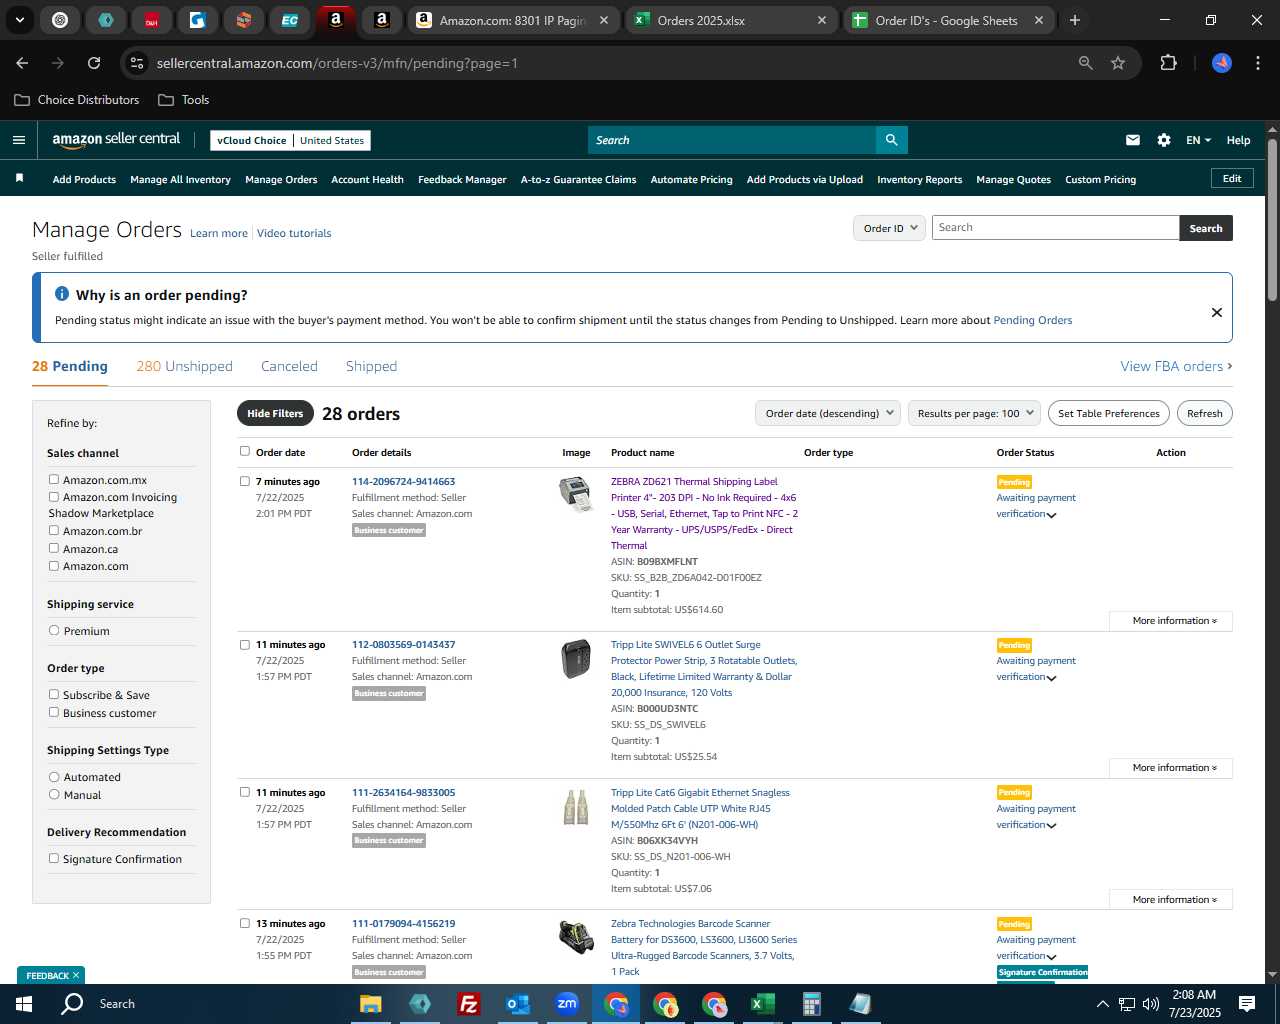This screenshot has height=1024, width=1280.
Task: Open Outlook from the taskbar
Action: tap(517, 1004)
